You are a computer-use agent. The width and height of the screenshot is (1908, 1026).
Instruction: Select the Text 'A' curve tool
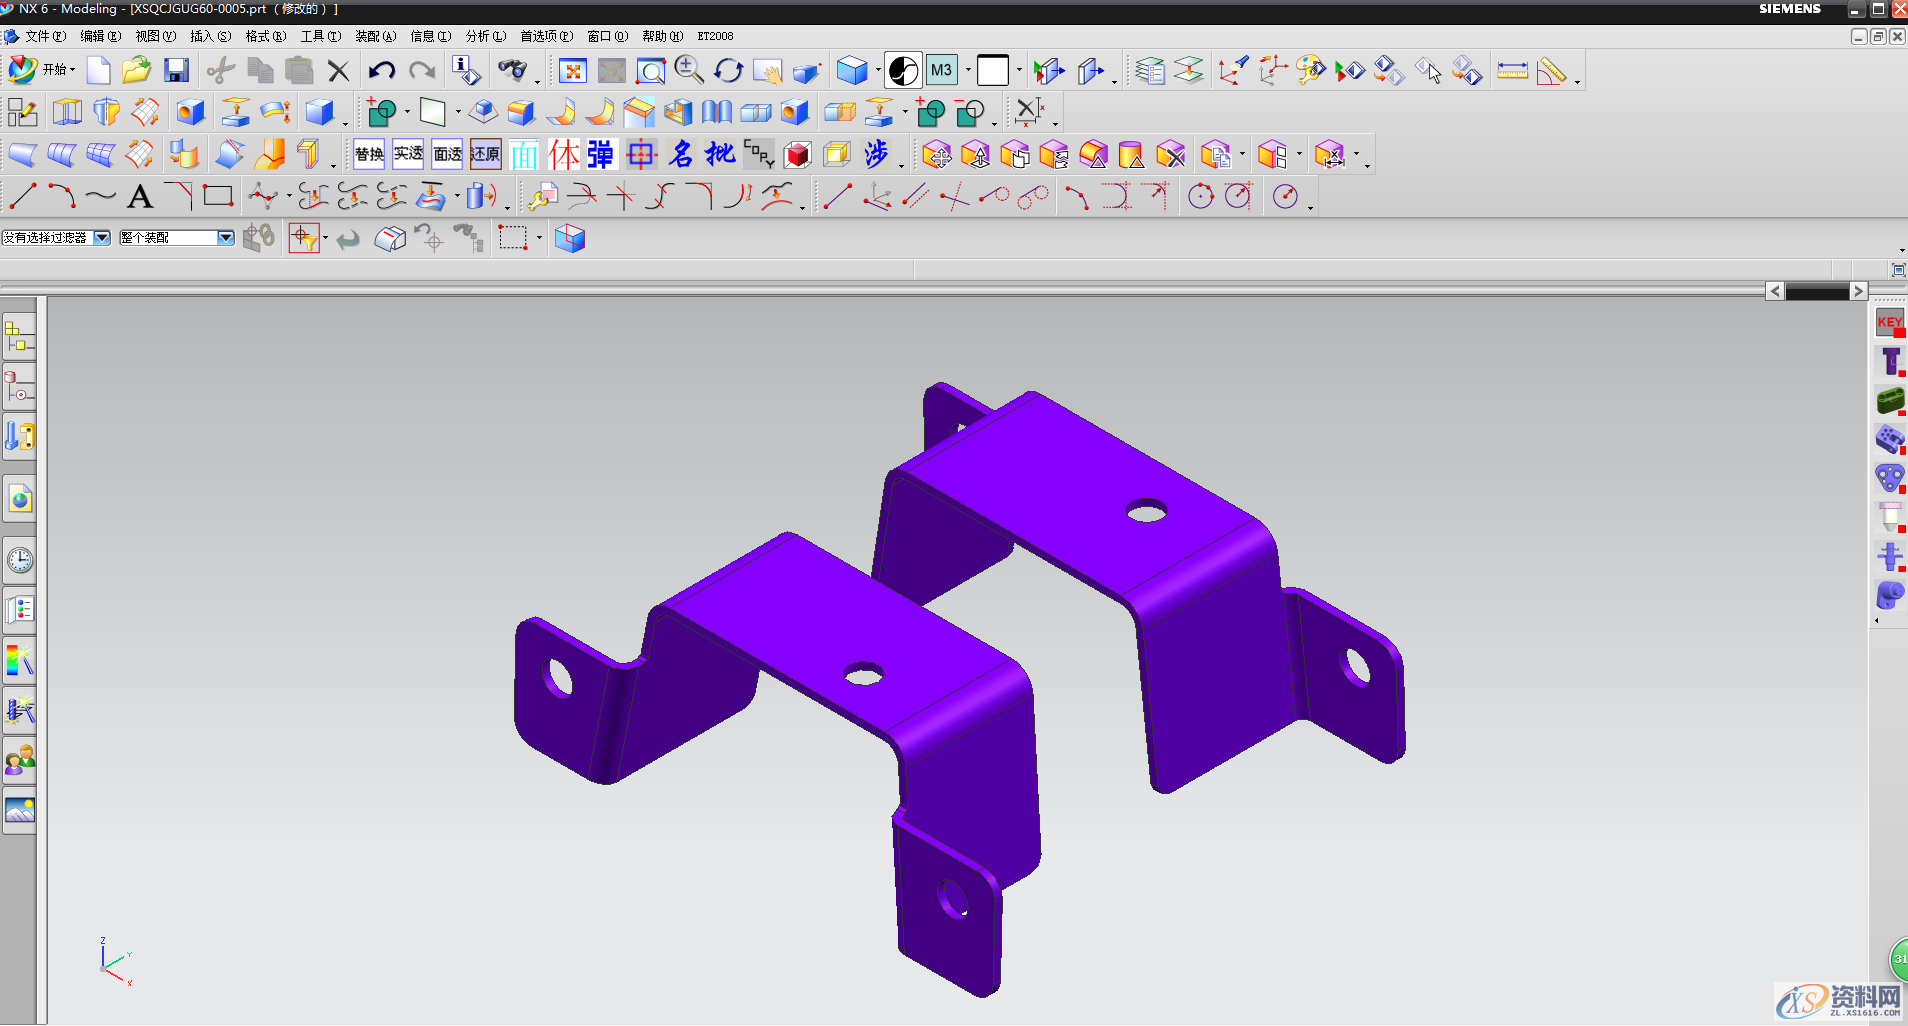(x=140, y=197)
